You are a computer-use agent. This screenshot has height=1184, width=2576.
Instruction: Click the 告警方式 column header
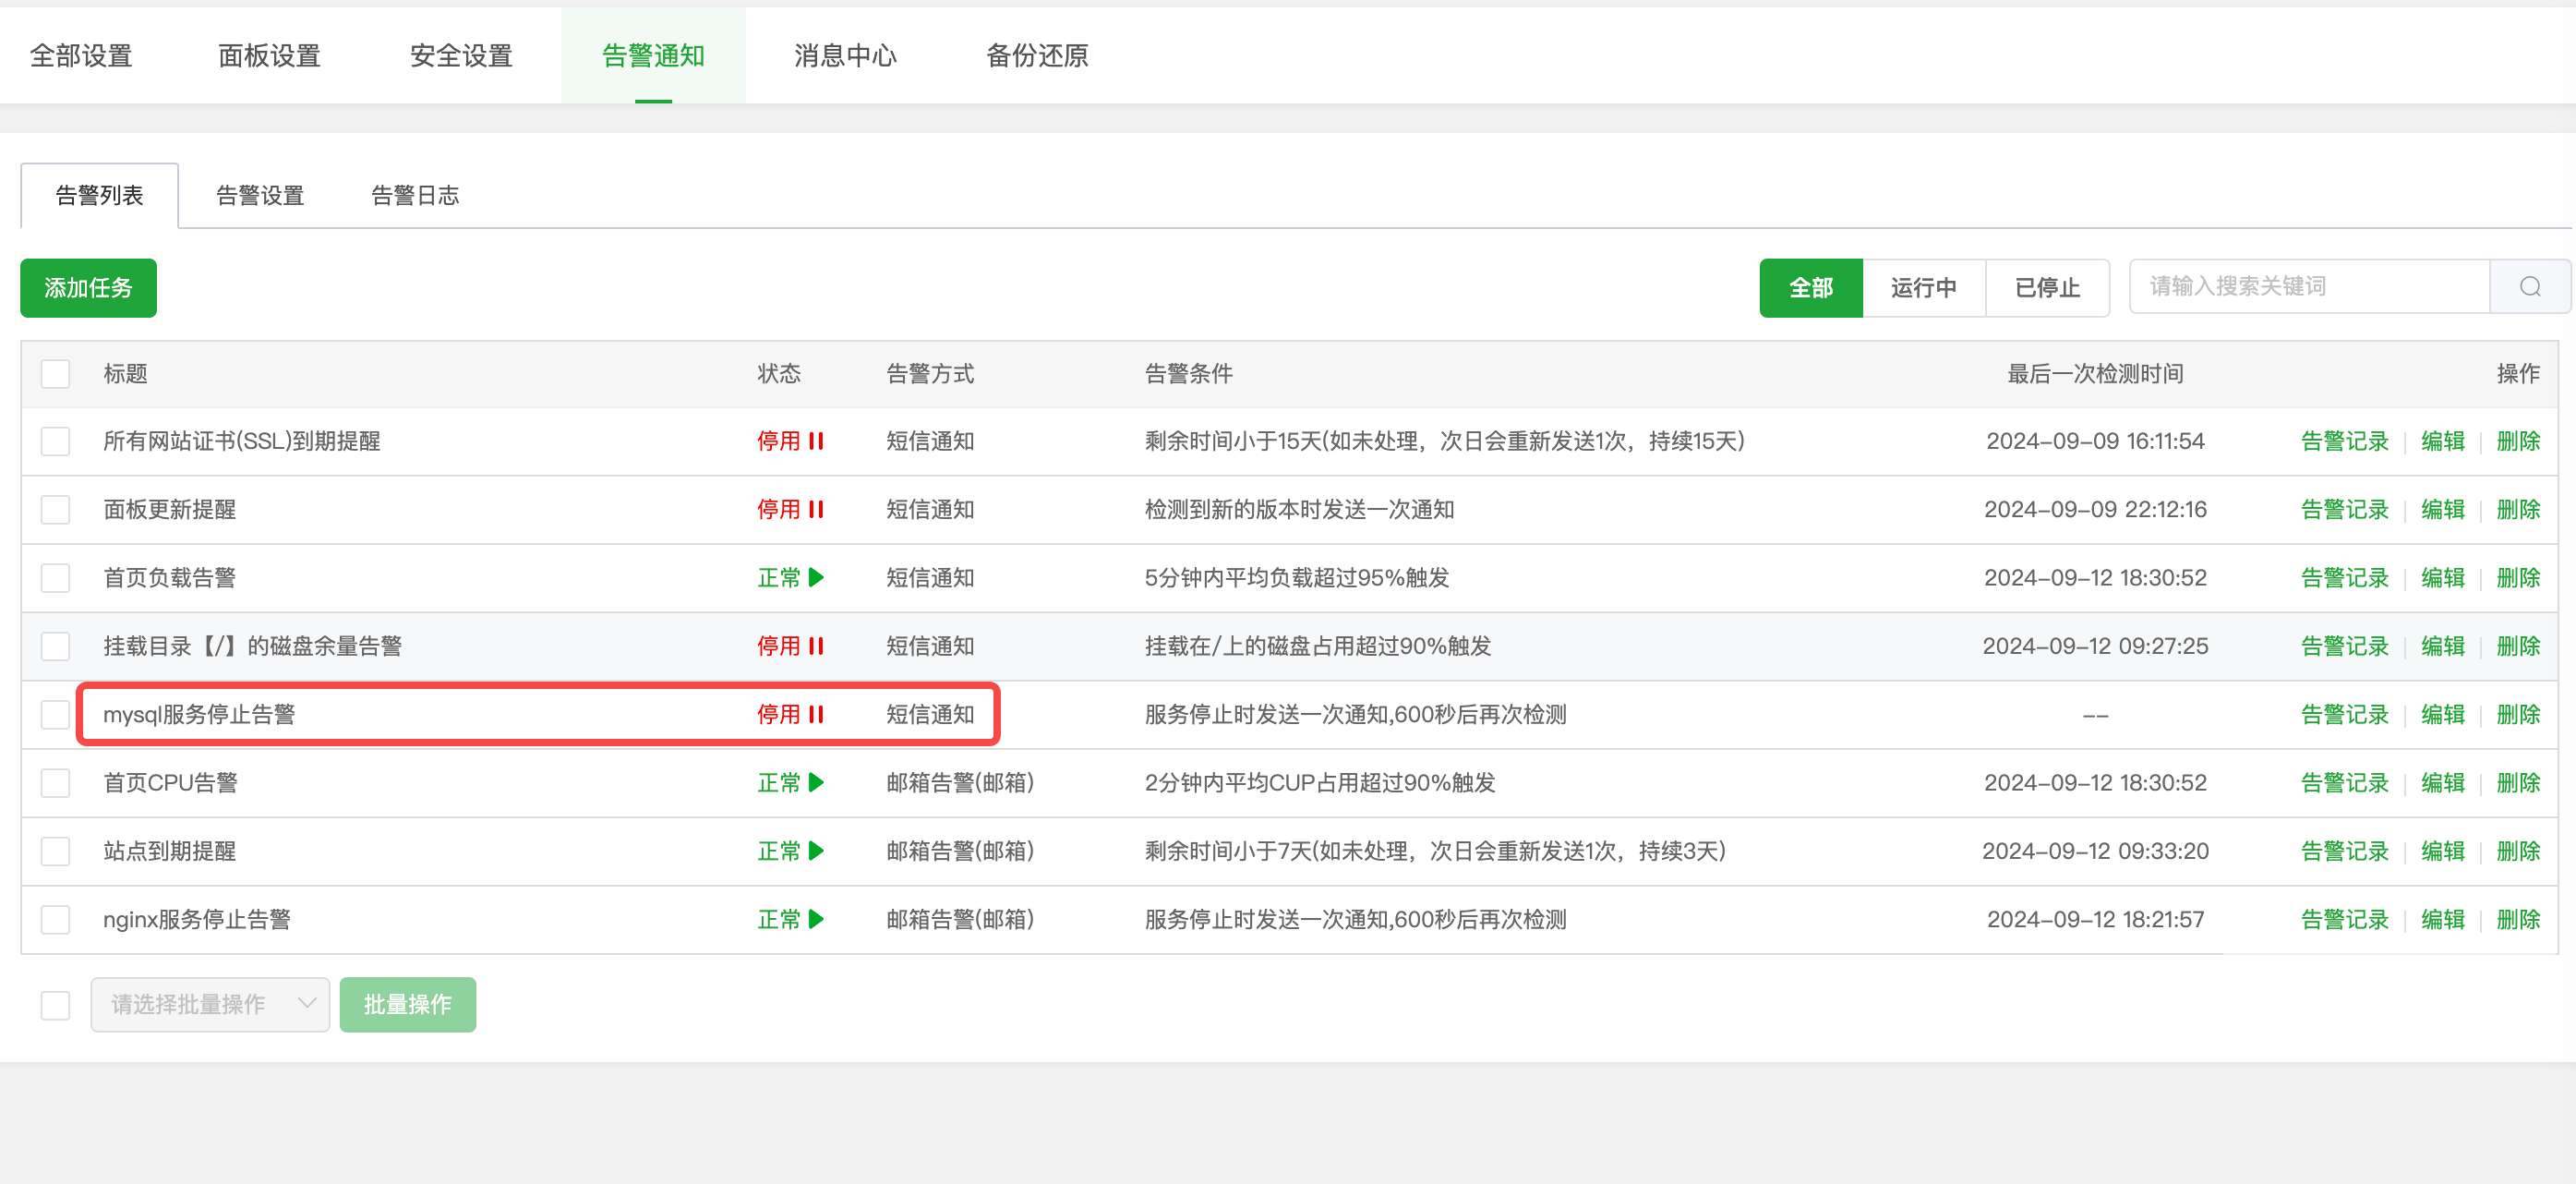(x=930, y=374)
